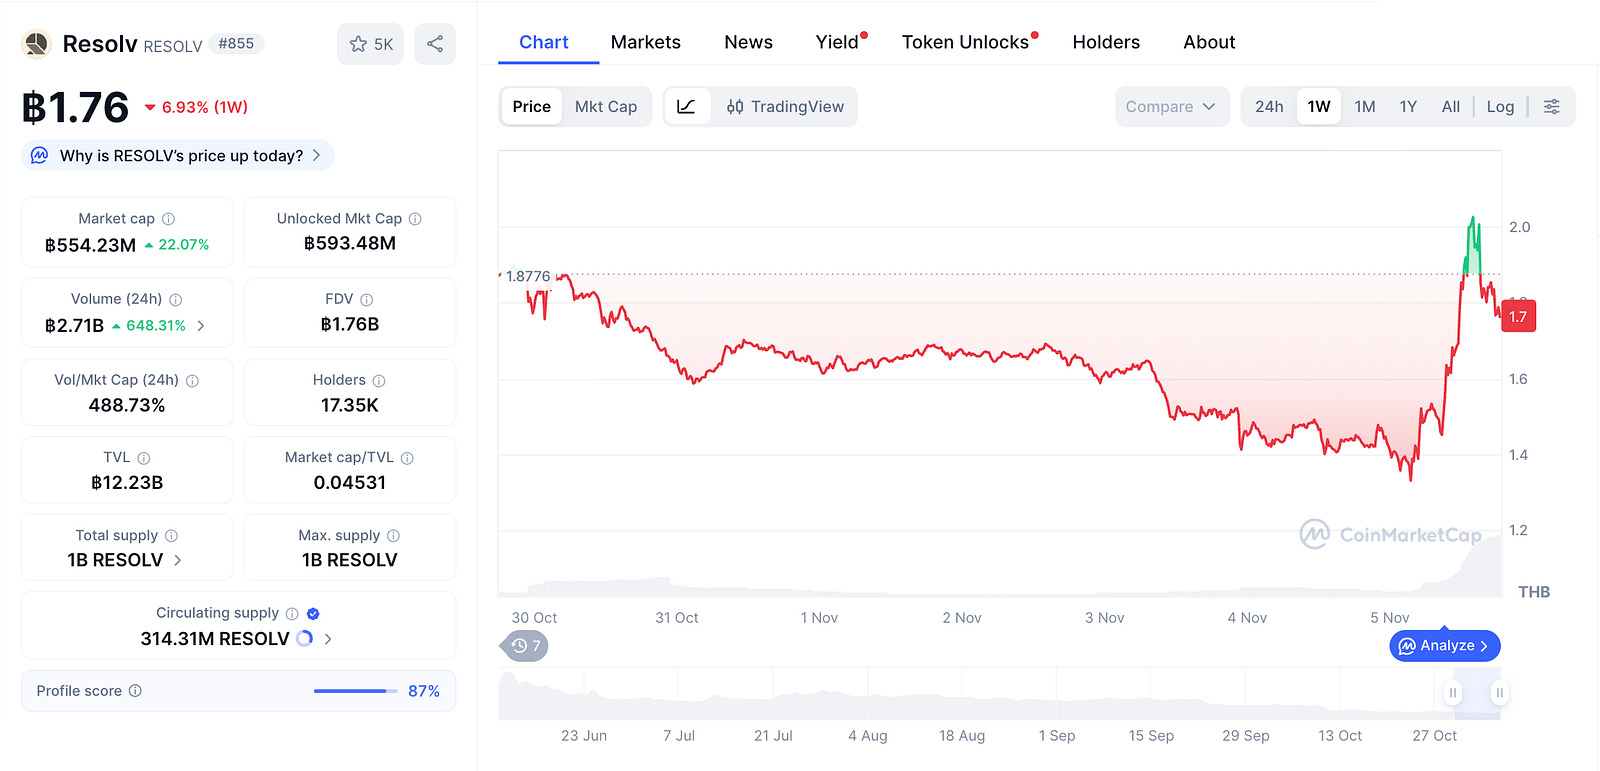Screen dimensions: 1600x771
Task: Click the Holders info icon
Action: coord(379,381)
